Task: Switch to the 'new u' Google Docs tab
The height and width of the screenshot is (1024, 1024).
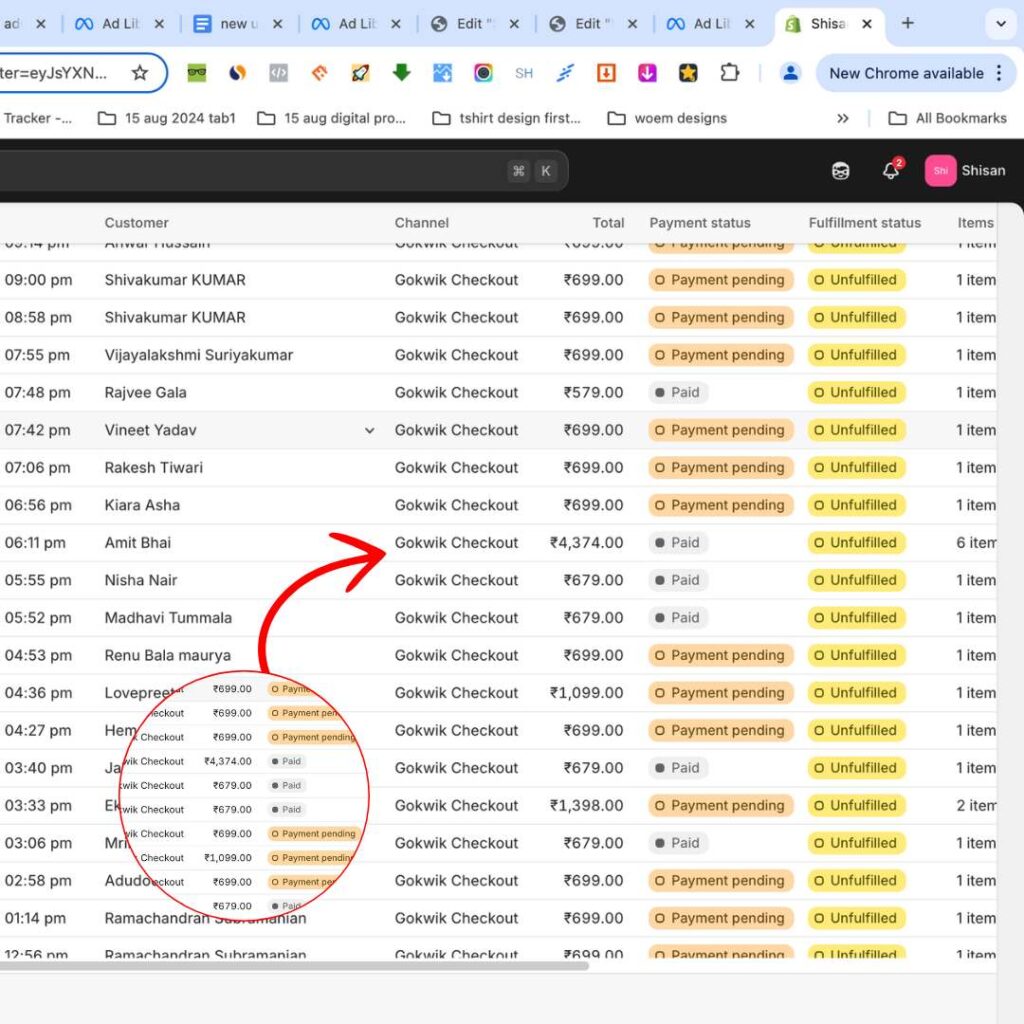Action: (234, 24)
